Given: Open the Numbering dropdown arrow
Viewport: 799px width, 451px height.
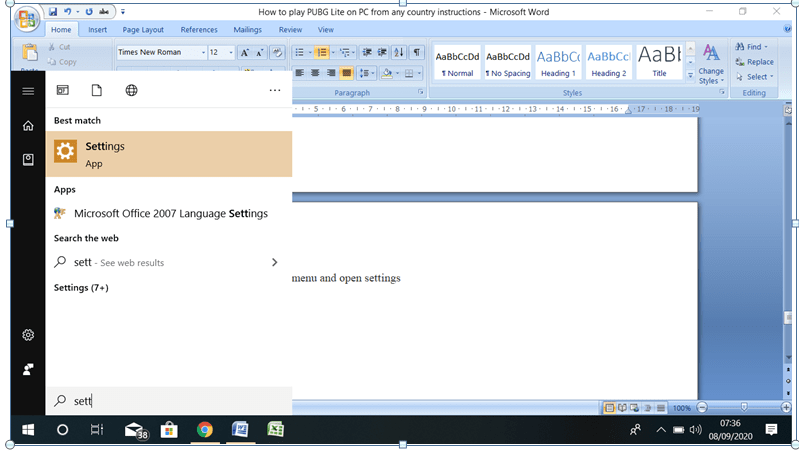Looking at the screenshot, I should click(x=333, y=52).
